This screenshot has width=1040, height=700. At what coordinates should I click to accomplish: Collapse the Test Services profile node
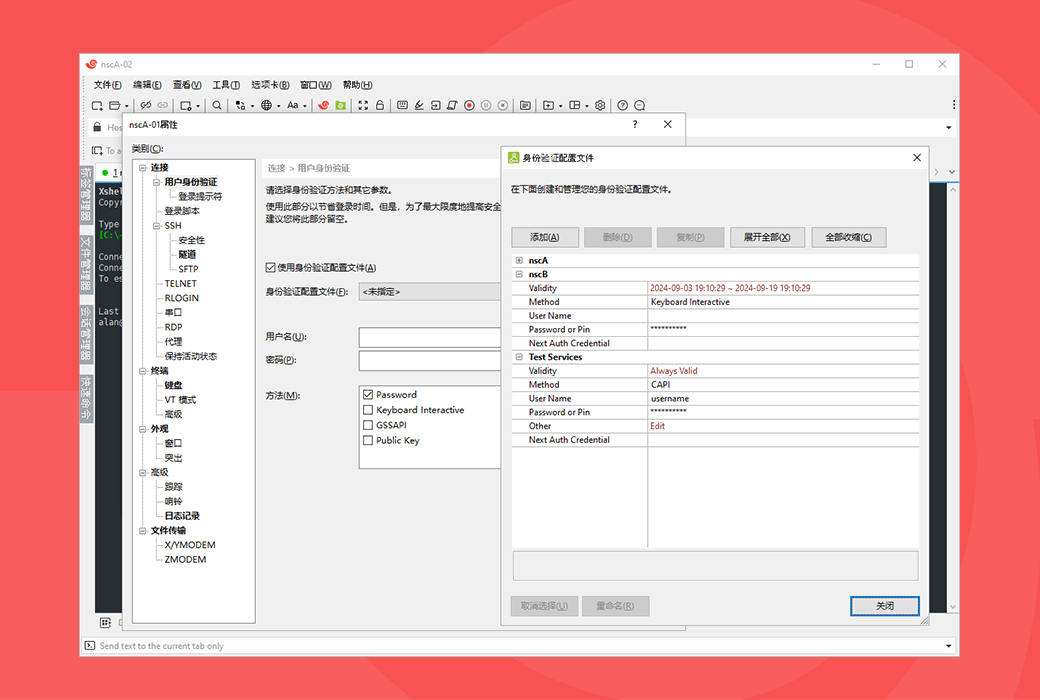pos(519,357)
